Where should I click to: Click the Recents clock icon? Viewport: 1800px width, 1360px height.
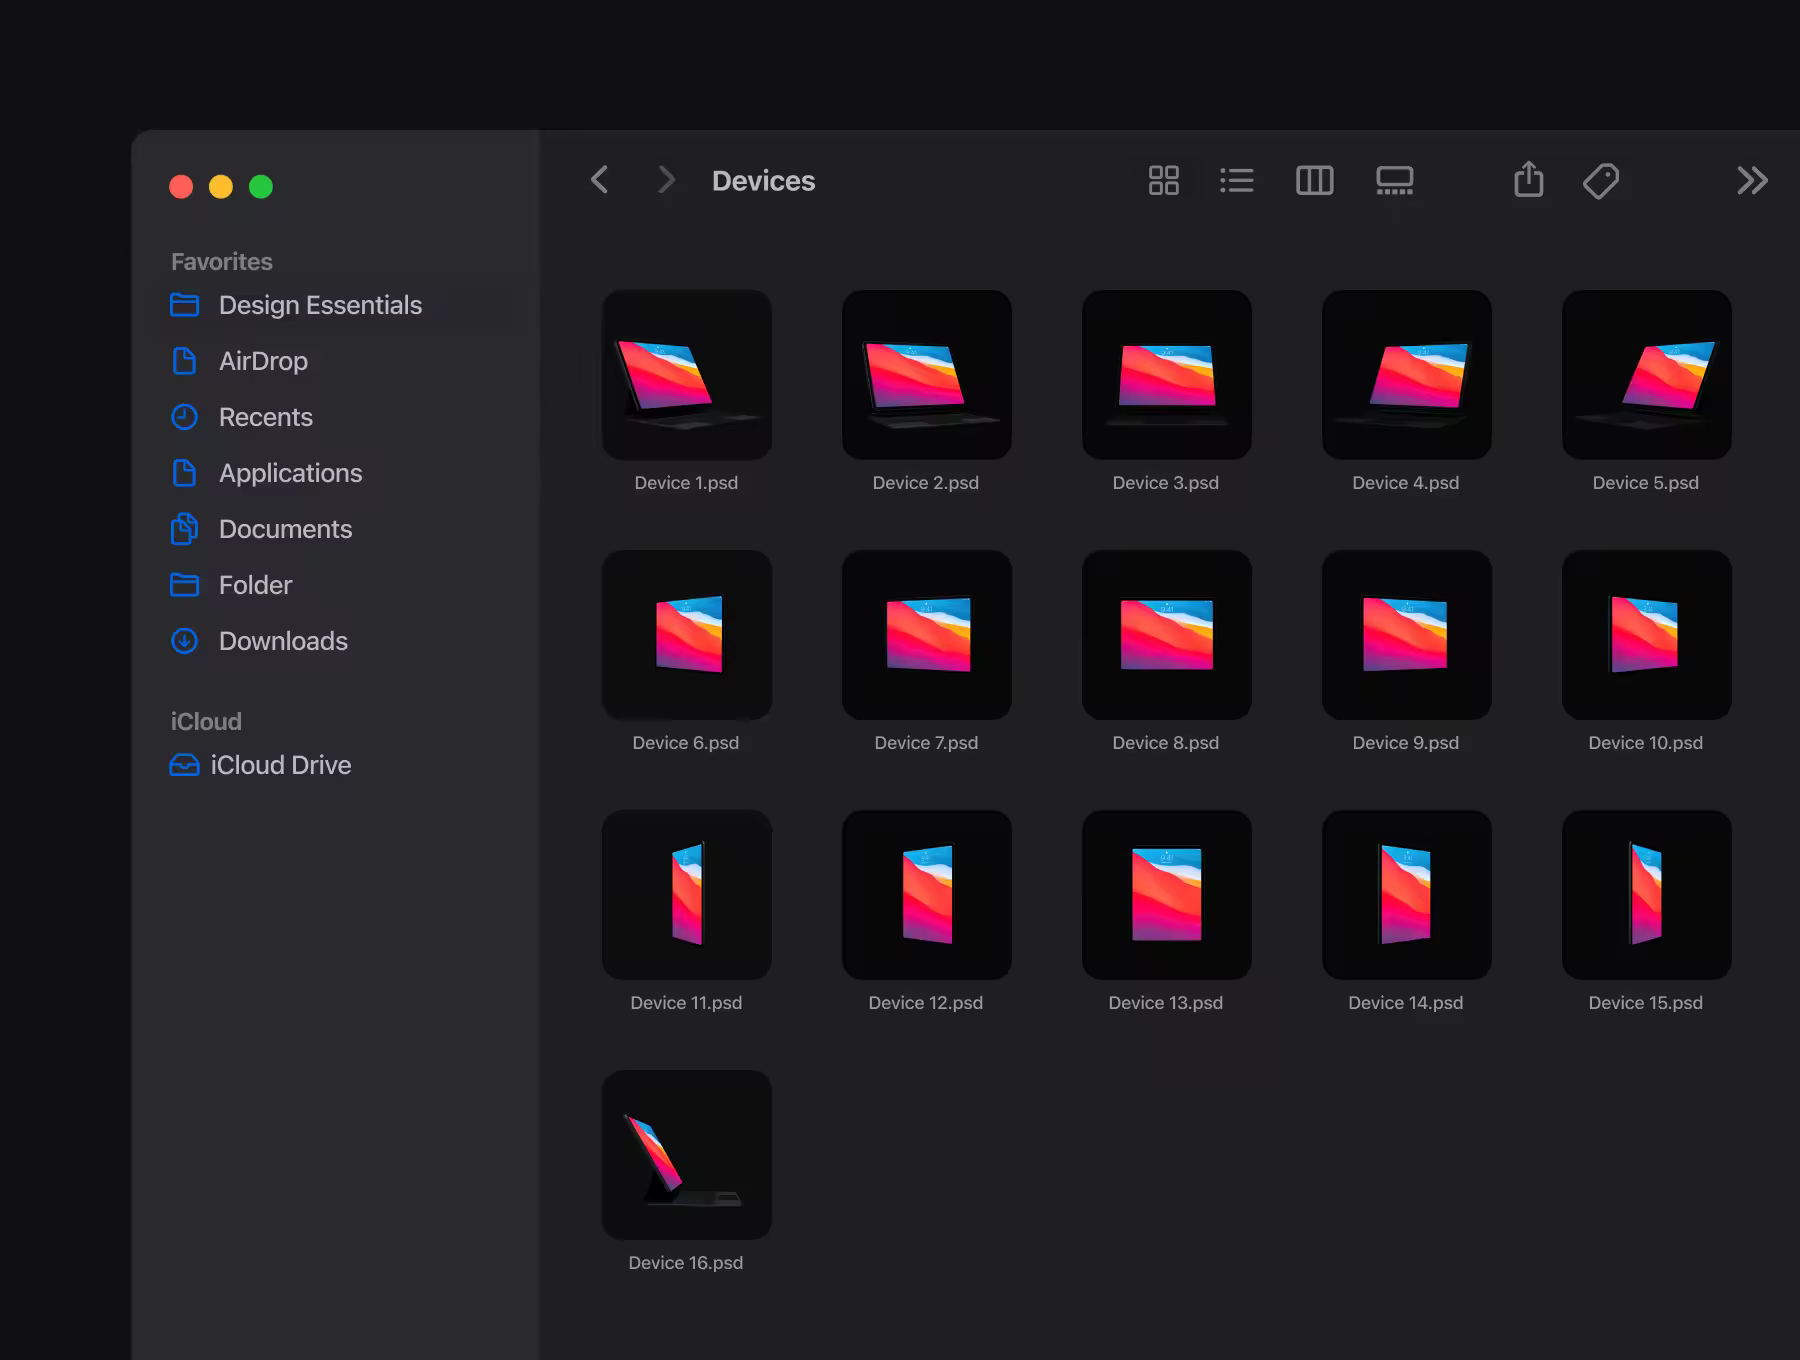pos(184,417)
